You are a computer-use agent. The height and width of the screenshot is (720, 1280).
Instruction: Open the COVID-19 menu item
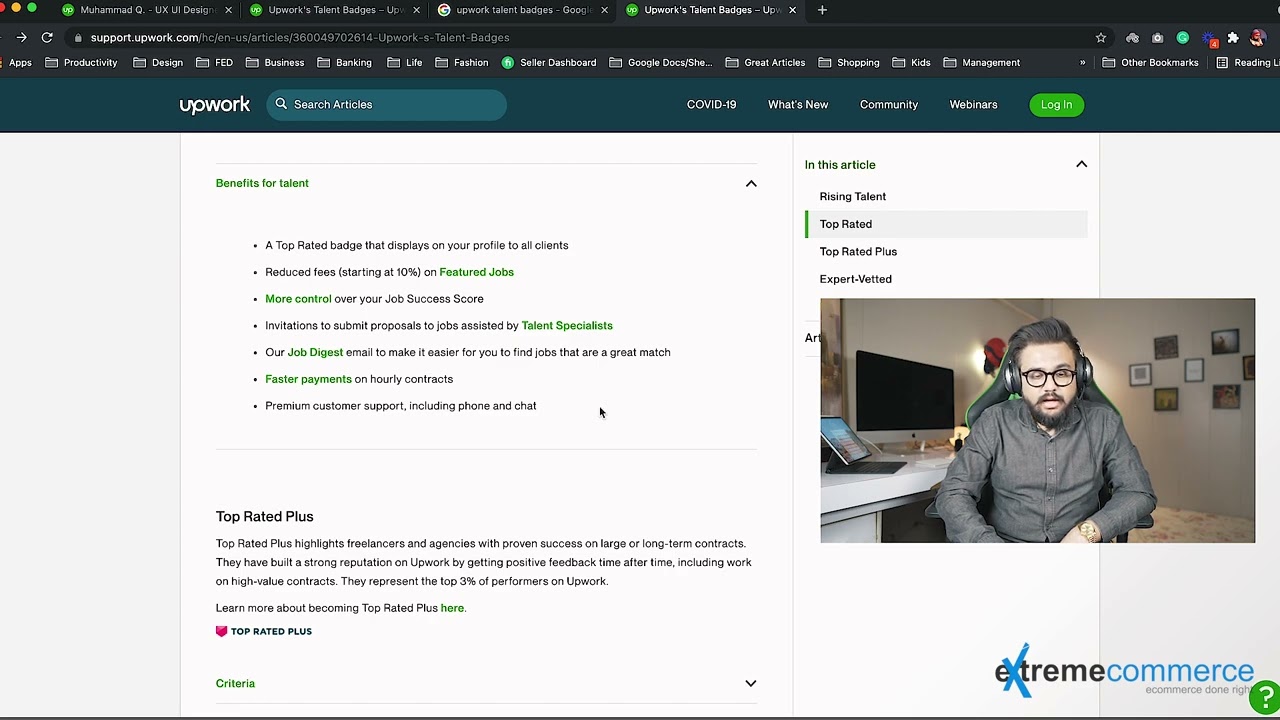[x=711, y=104]
